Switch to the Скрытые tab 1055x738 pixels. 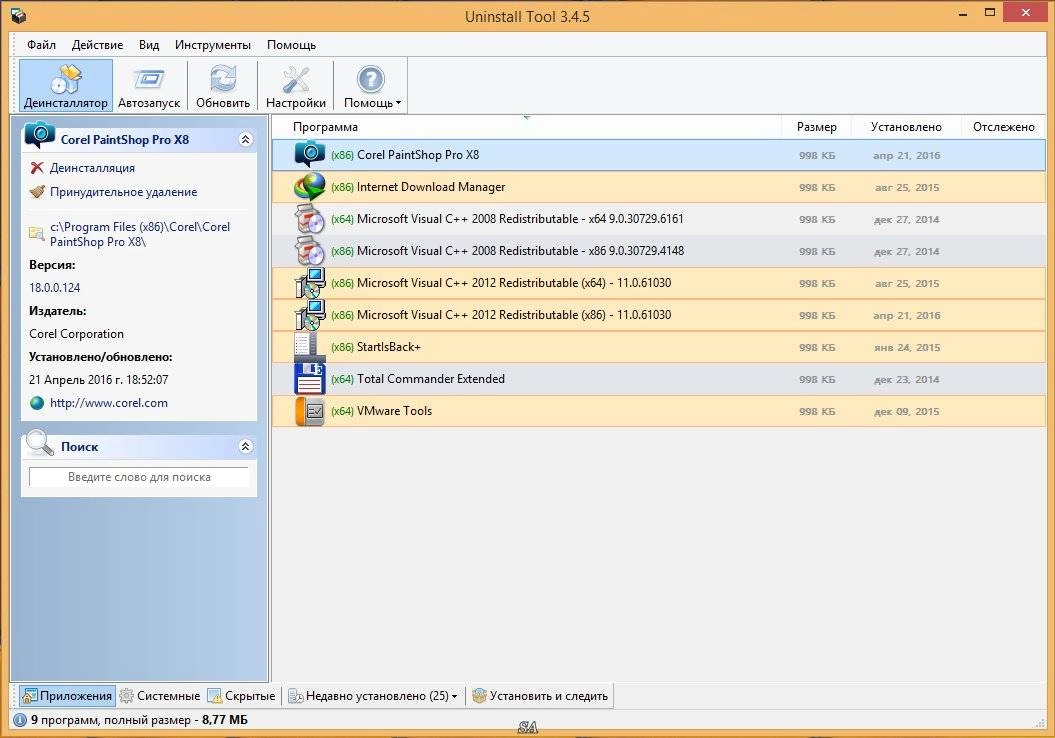tap(242, 696)
